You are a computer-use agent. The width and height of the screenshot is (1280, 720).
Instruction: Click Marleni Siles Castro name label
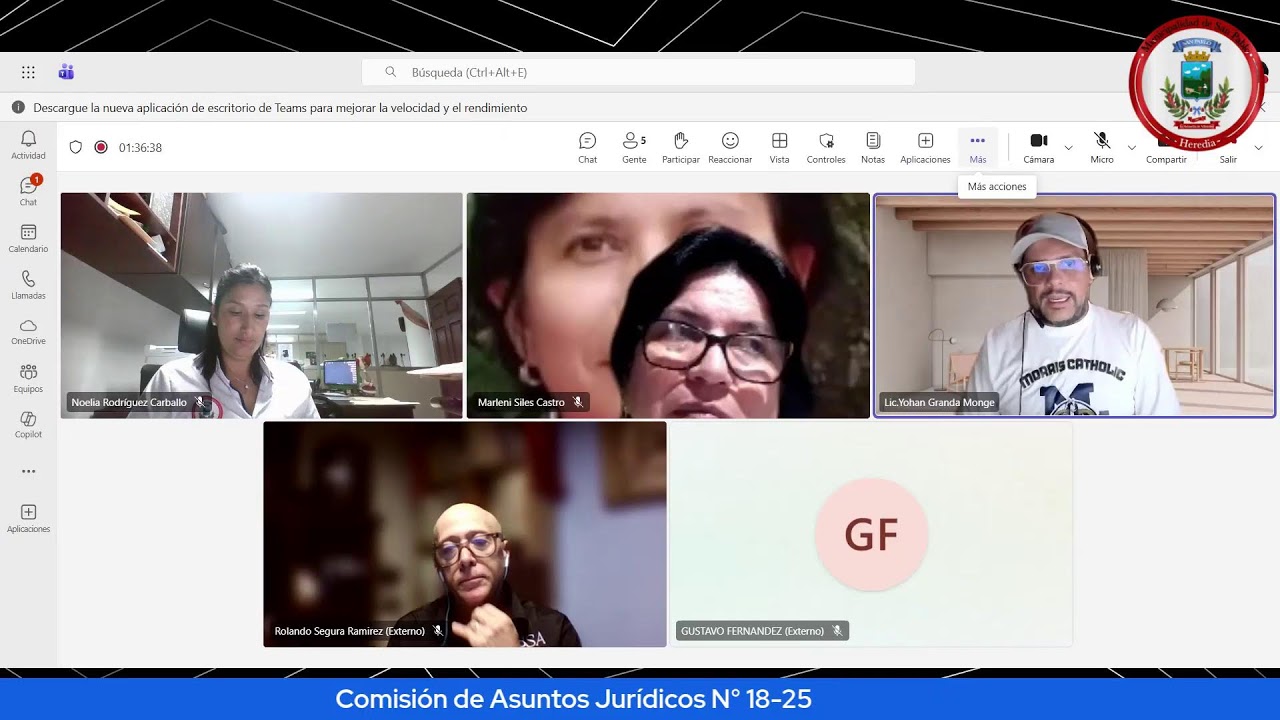tap(521, 402)
